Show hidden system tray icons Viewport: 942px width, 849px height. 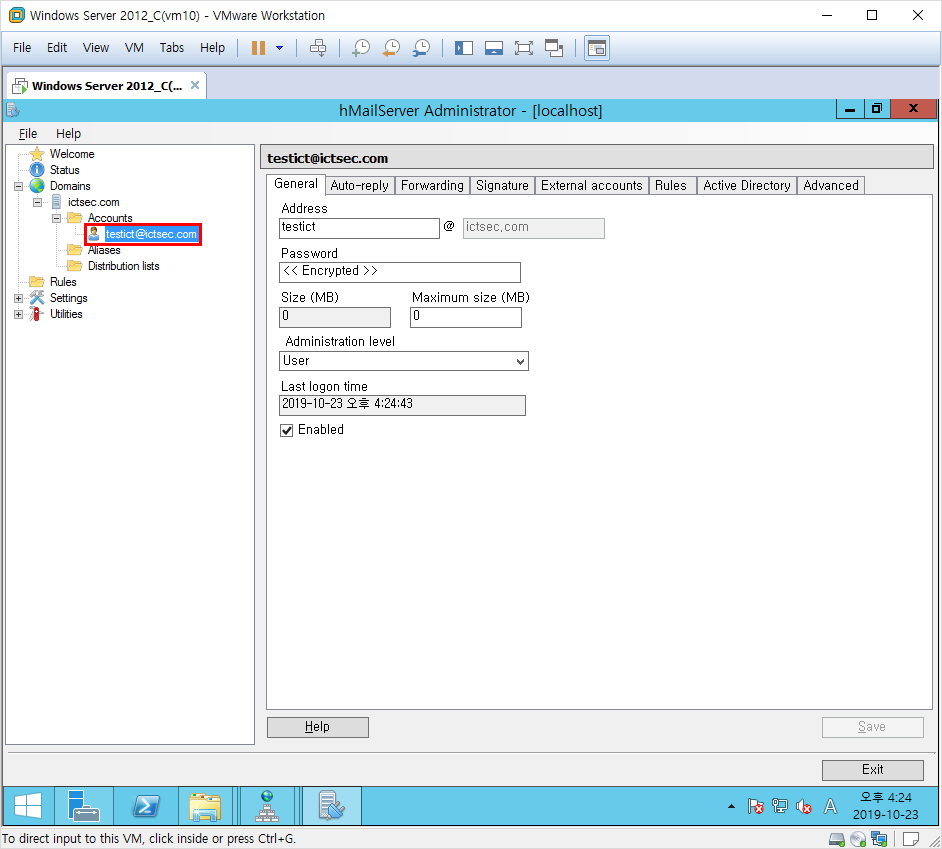coord(731,806)
